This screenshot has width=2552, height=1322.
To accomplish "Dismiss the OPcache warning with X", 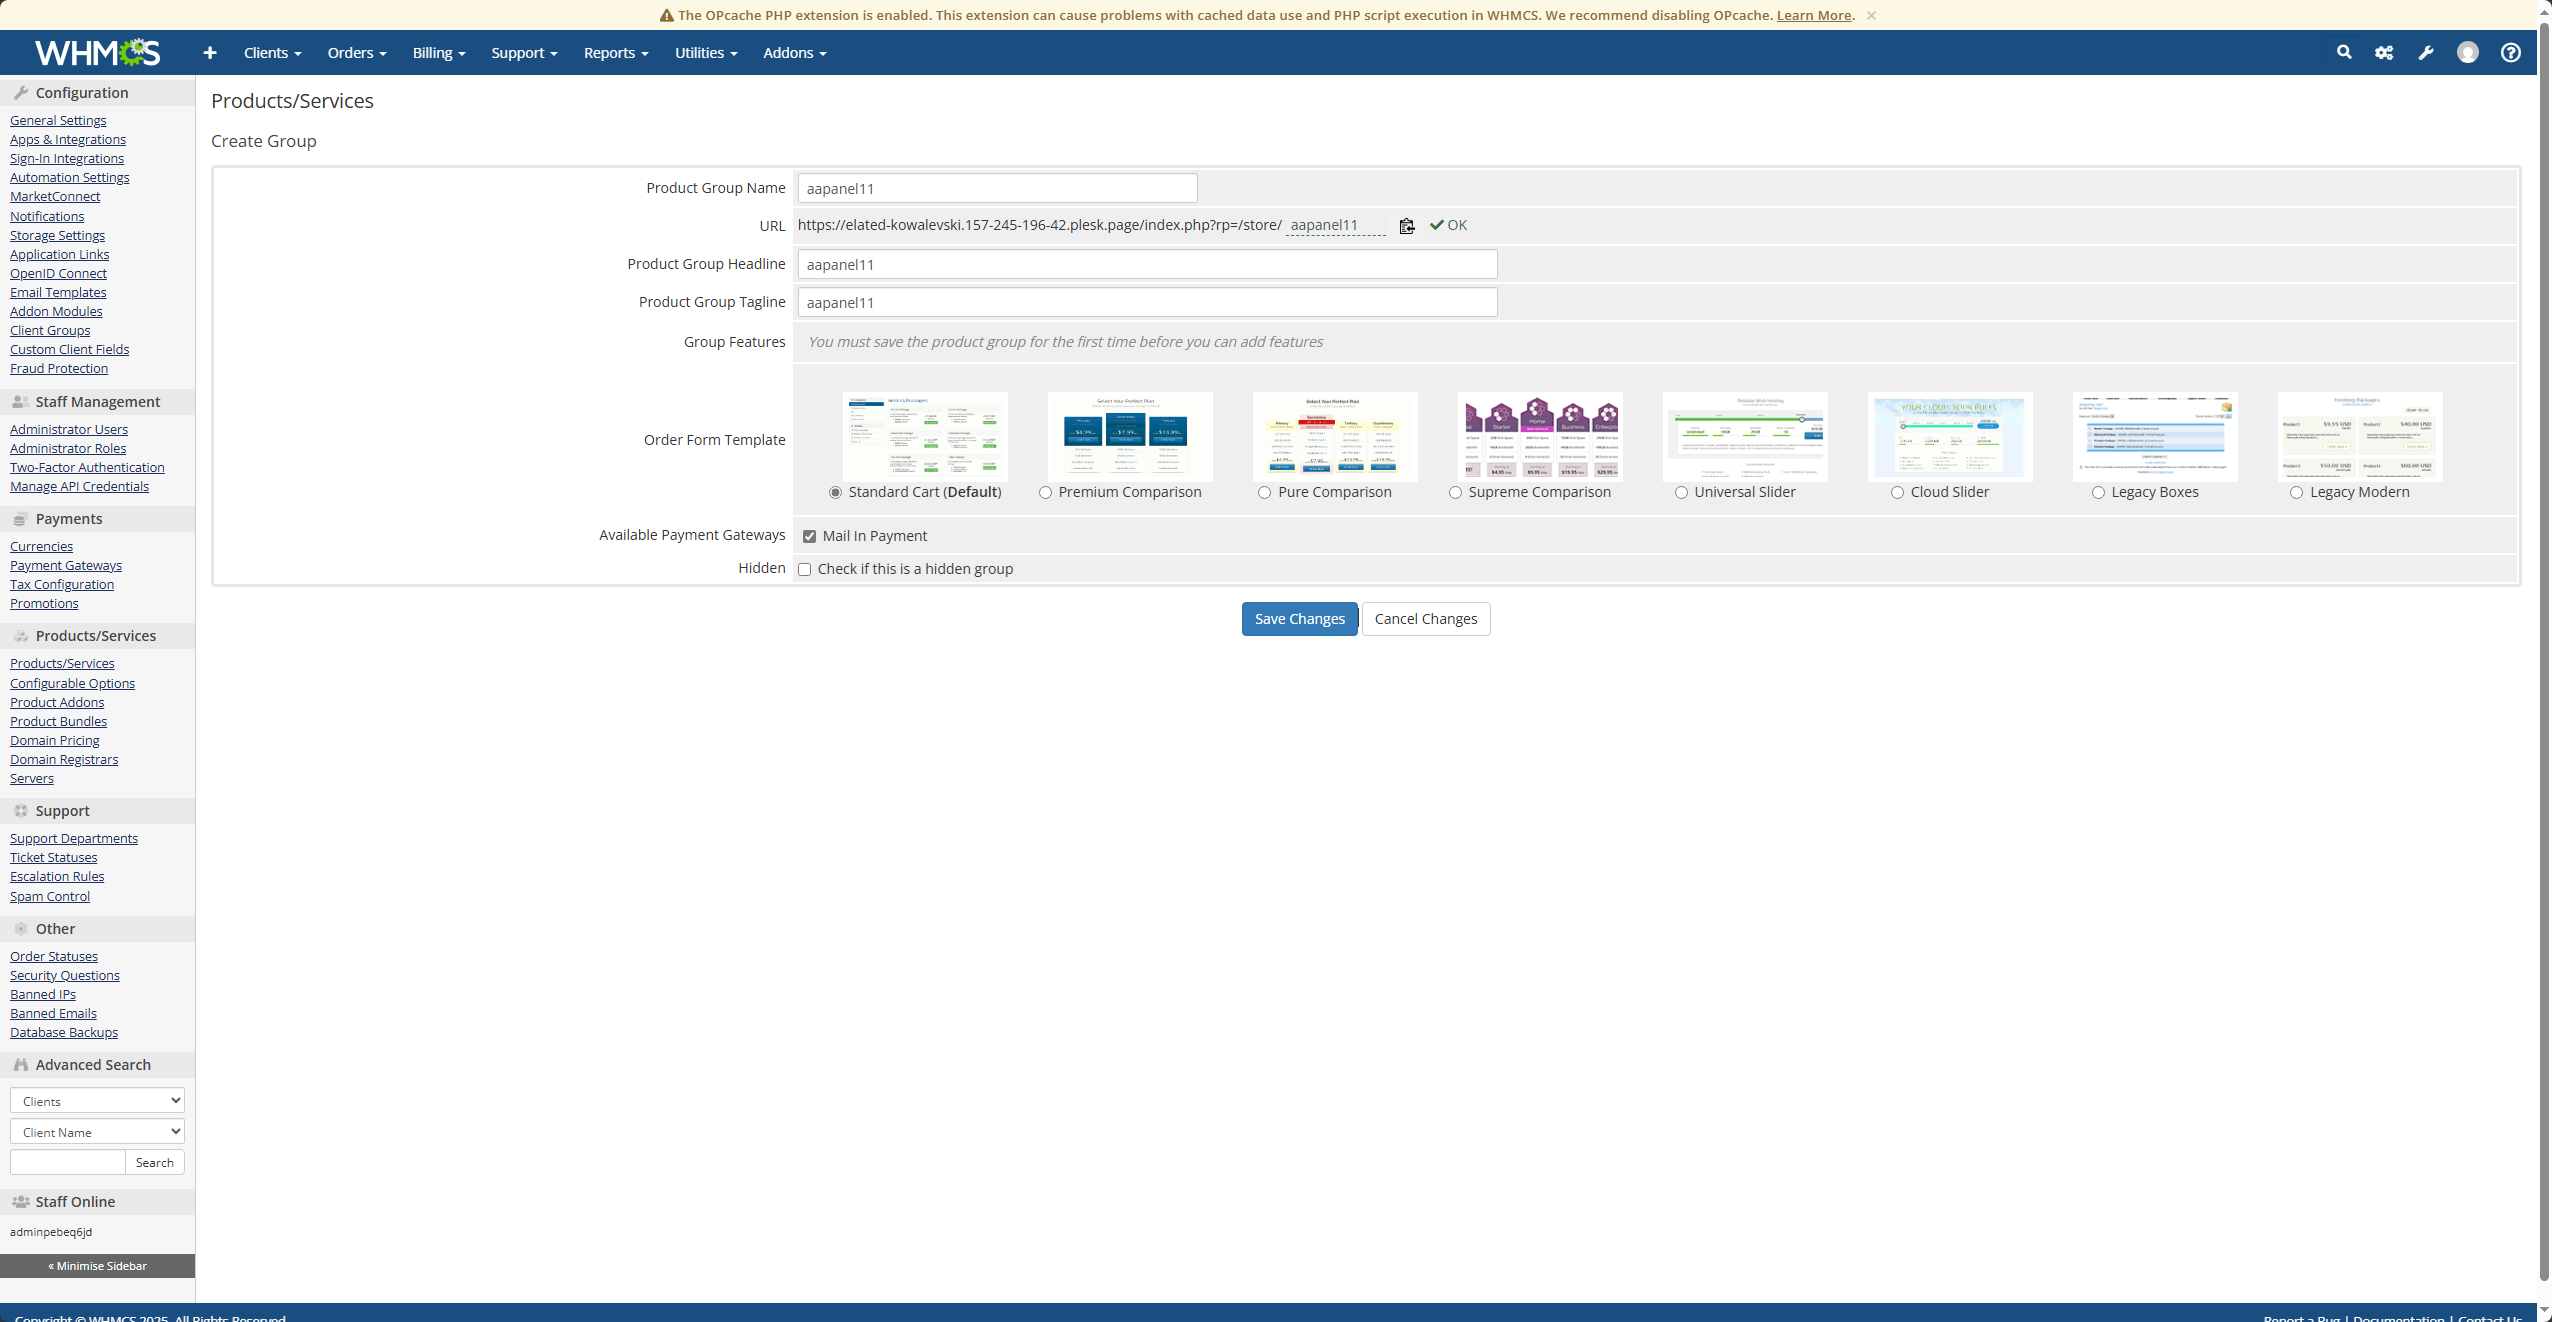I will pyautogui.click(x=1870, y=15).
